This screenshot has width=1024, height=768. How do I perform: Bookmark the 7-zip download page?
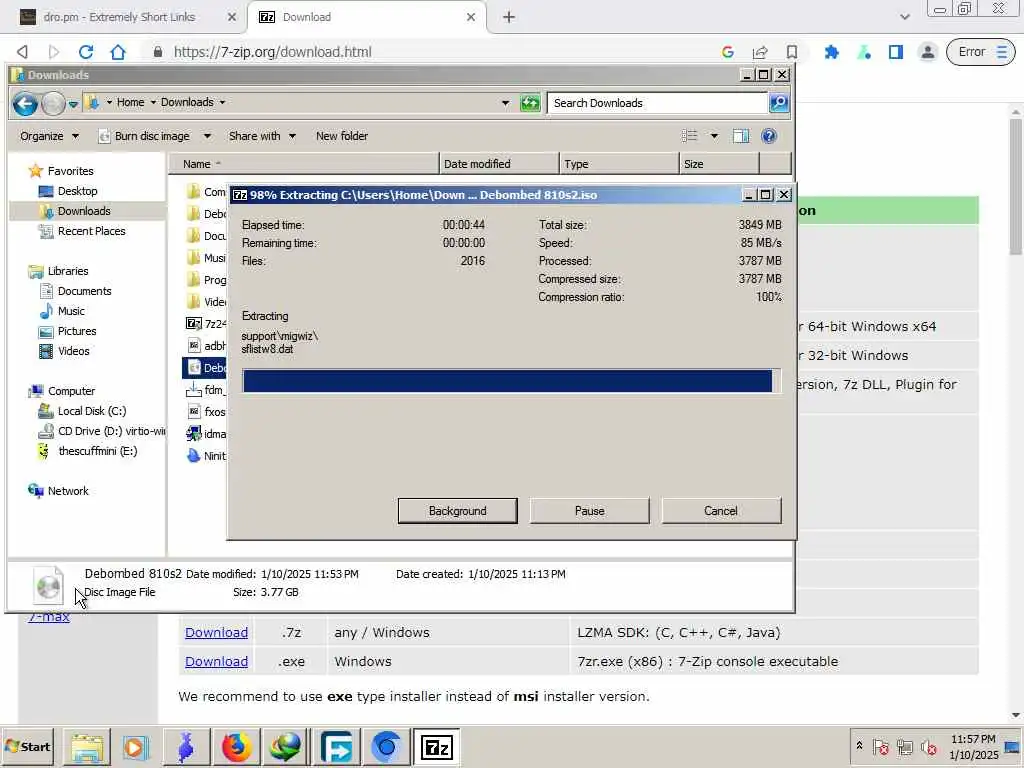click(x=792, y=52)
